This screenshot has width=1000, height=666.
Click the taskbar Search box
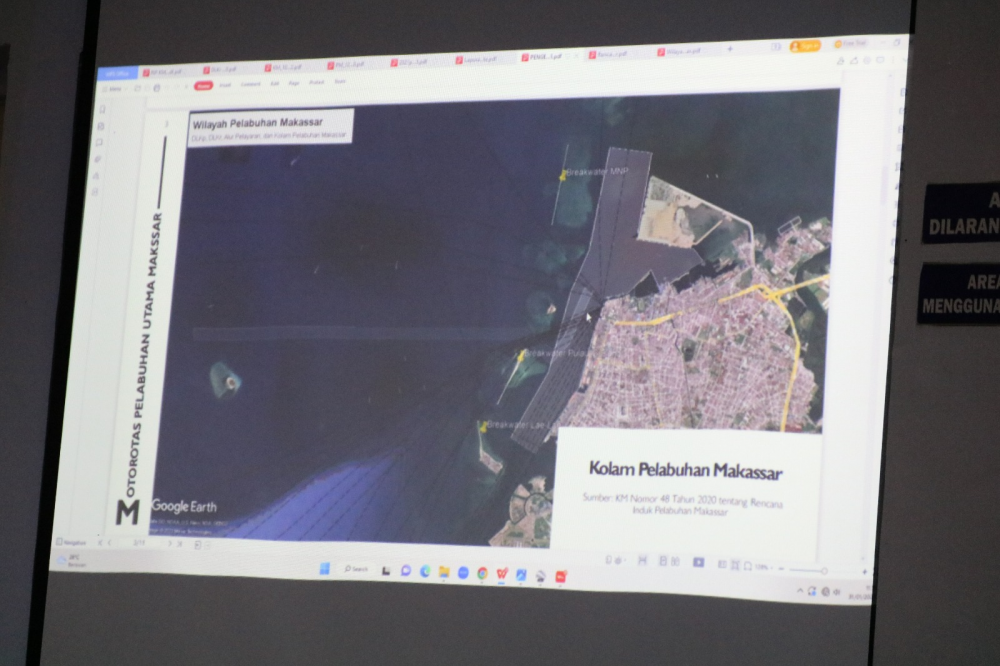click(357, 569)
